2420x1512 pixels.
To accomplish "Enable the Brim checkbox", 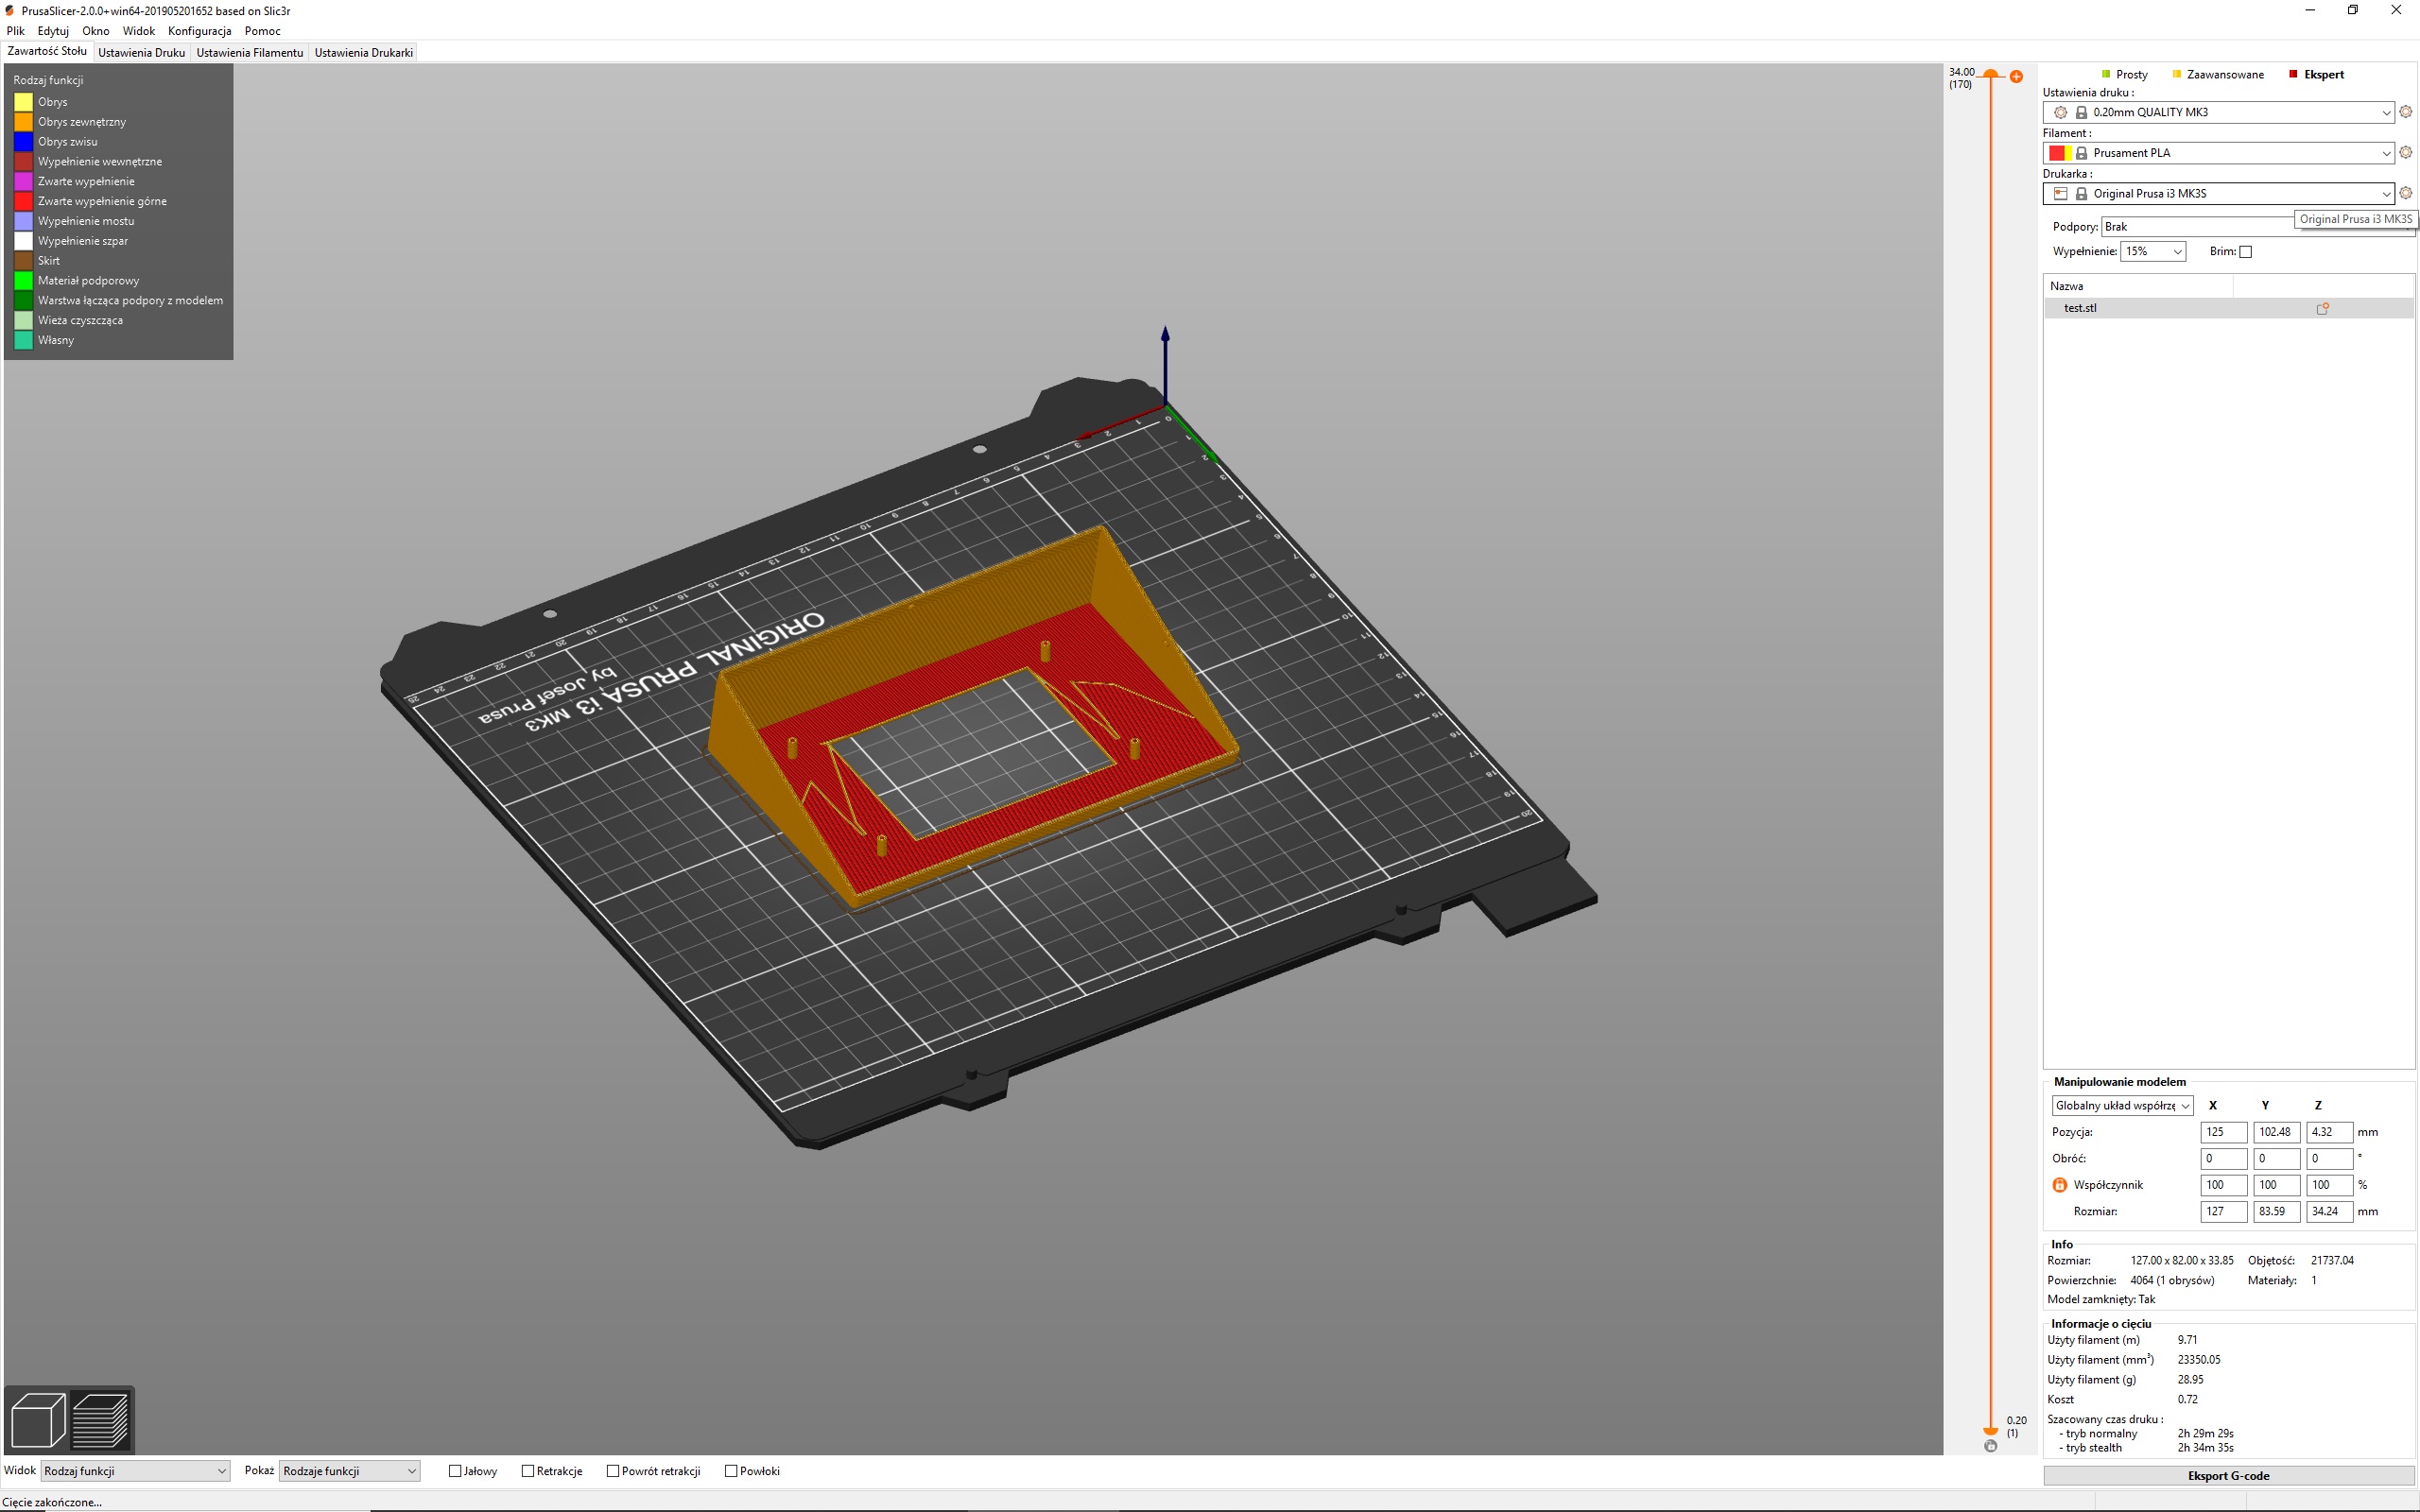I will tap(2246, 251).
